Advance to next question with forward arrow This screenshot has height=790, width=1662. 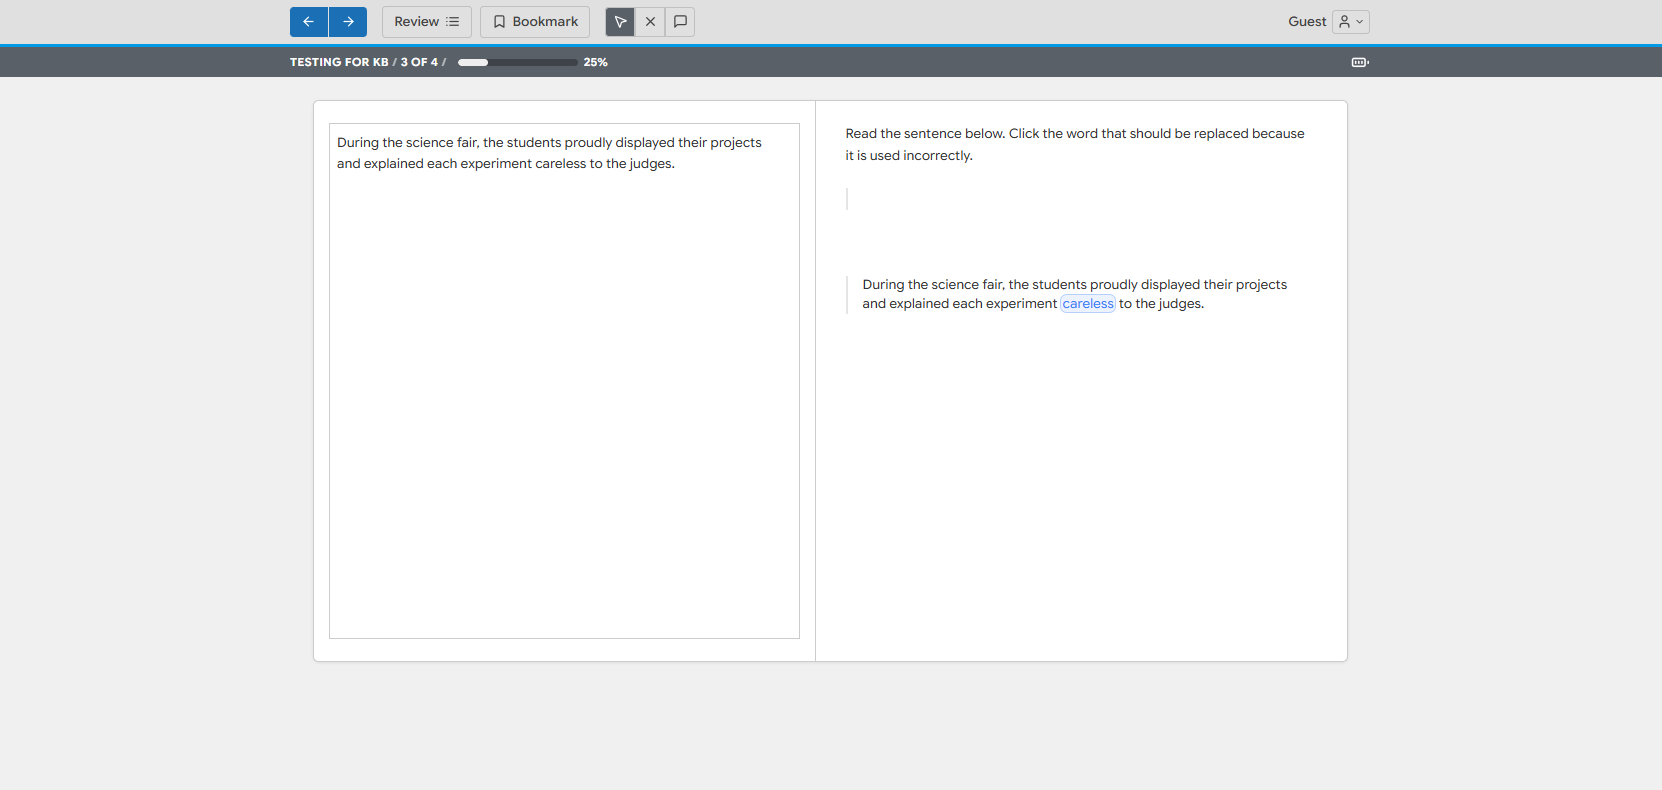click(348, 22)
